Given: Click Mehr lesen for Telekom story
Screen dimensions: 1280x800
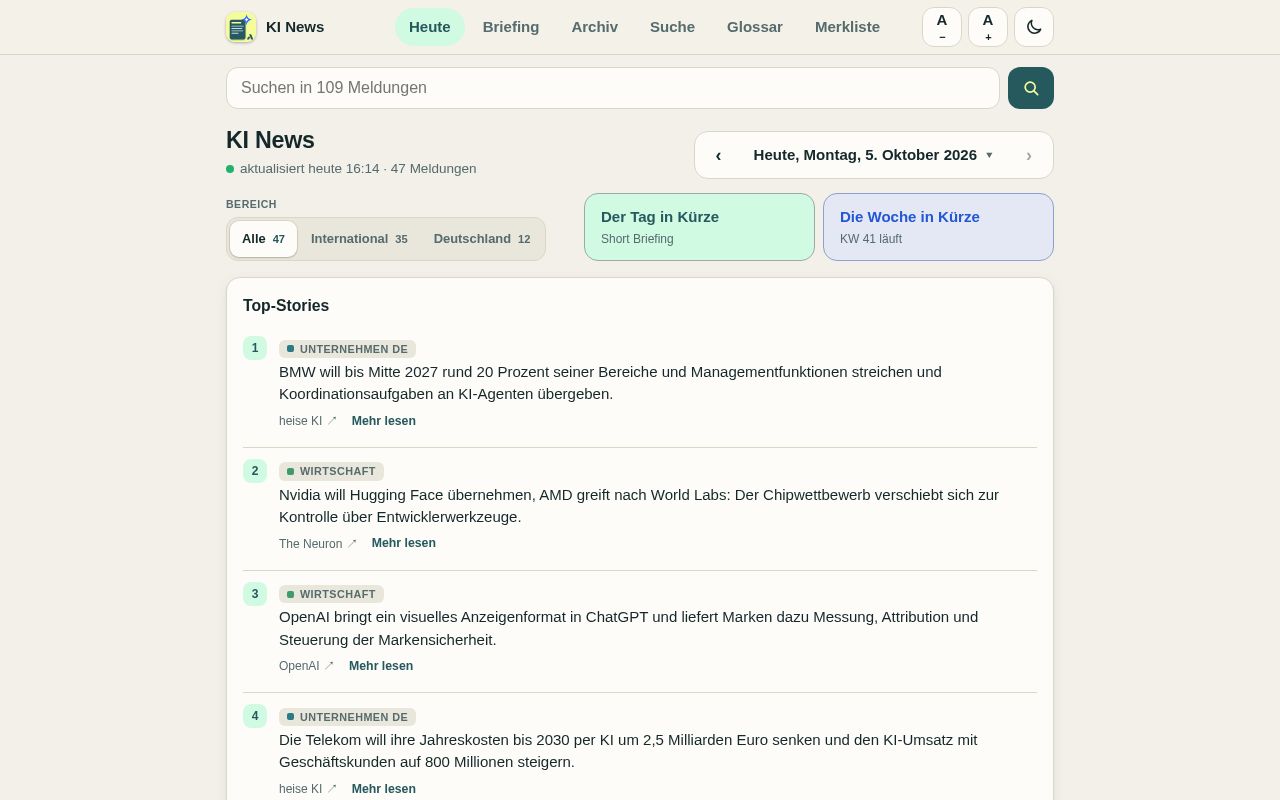Looking at the screenshot, I should pos(384,789).
